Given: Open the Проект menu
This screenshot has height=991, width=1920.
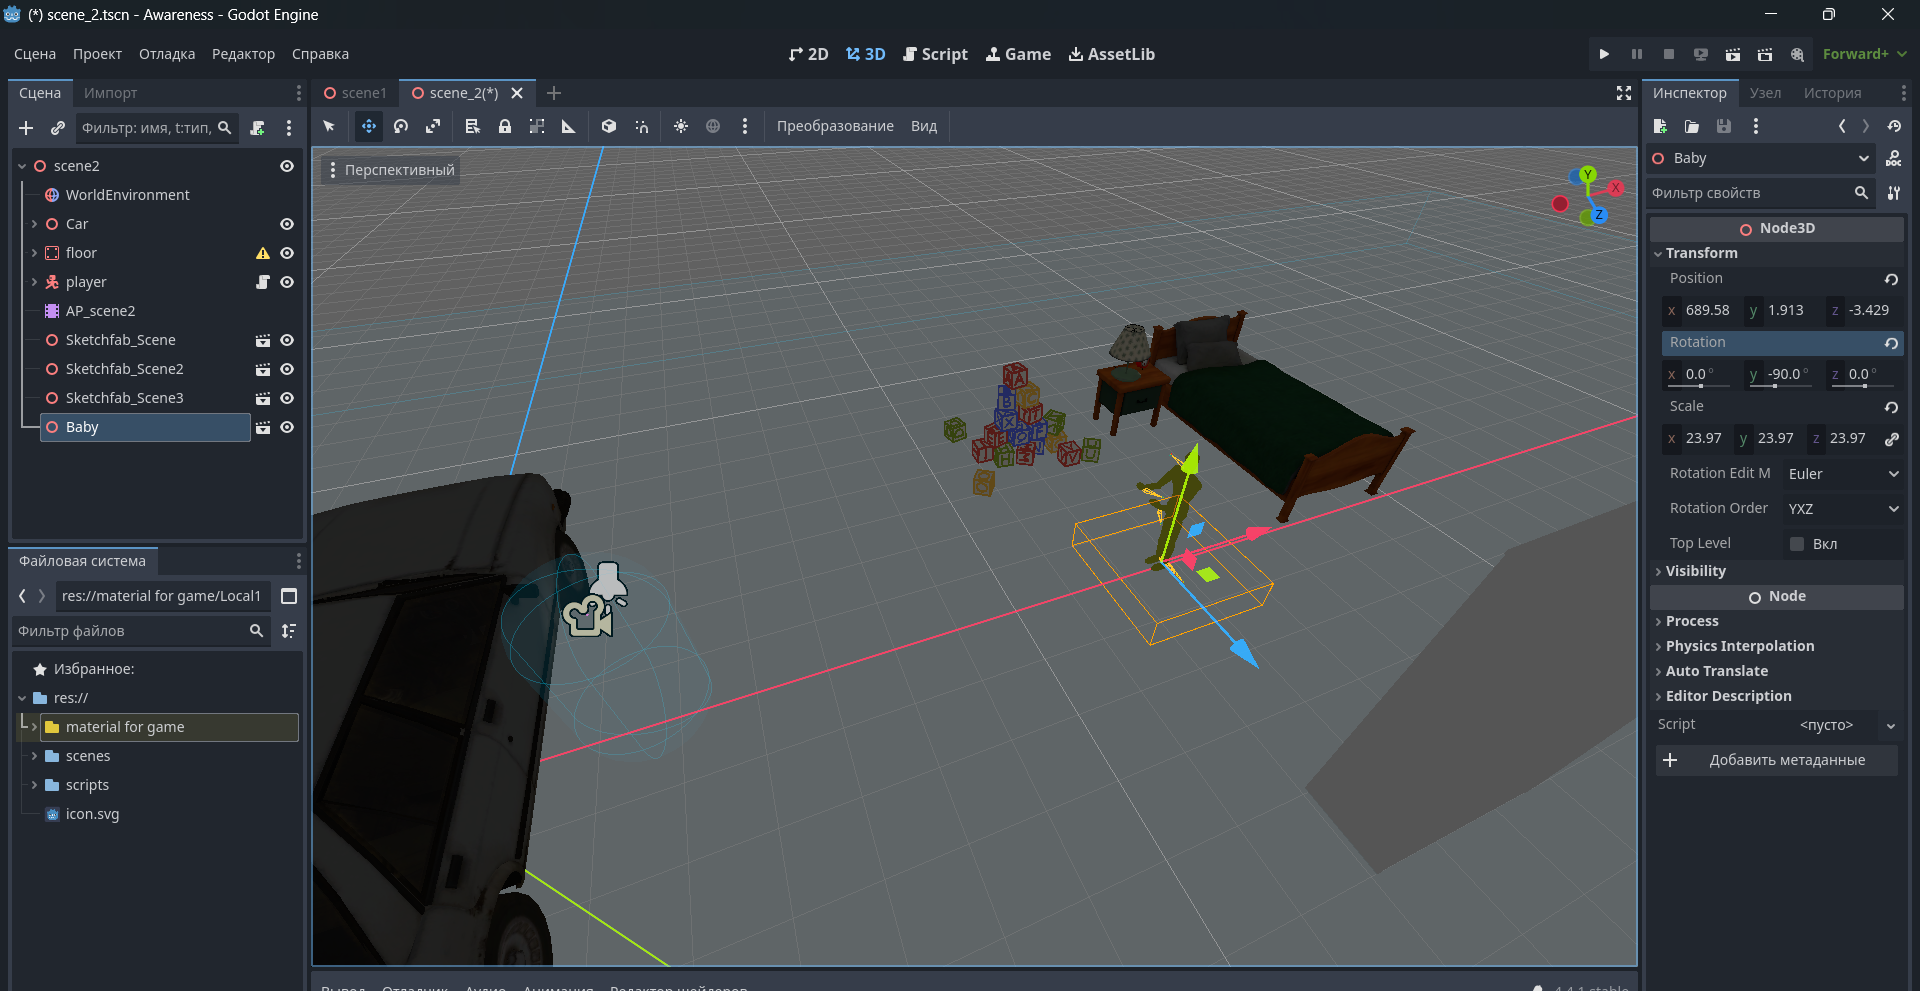Looking at the screenshot, I should pos(97,54).
